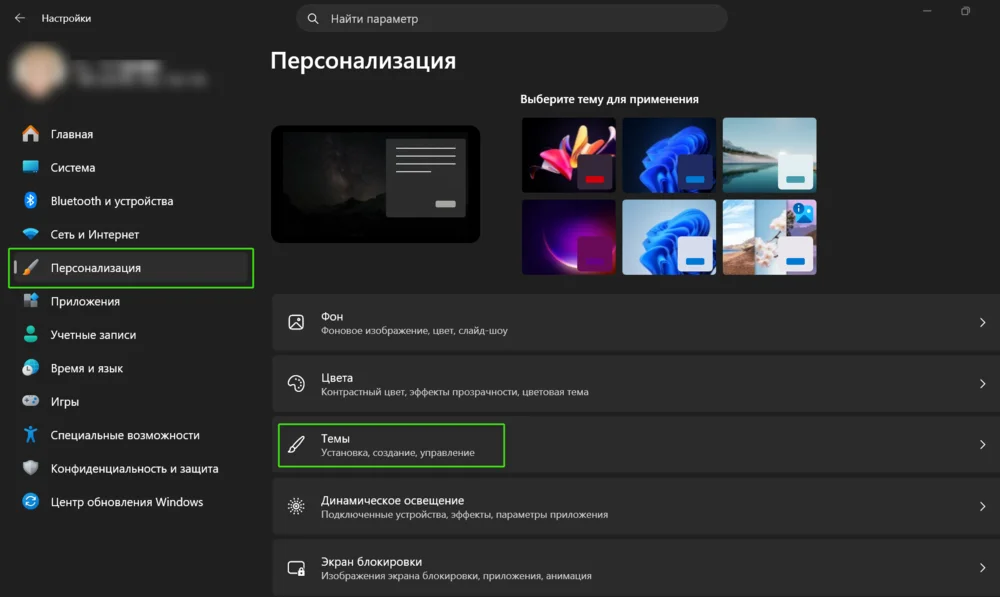Click the Система monitor icon
The image size is (1000, 597).
pos(30,167)
